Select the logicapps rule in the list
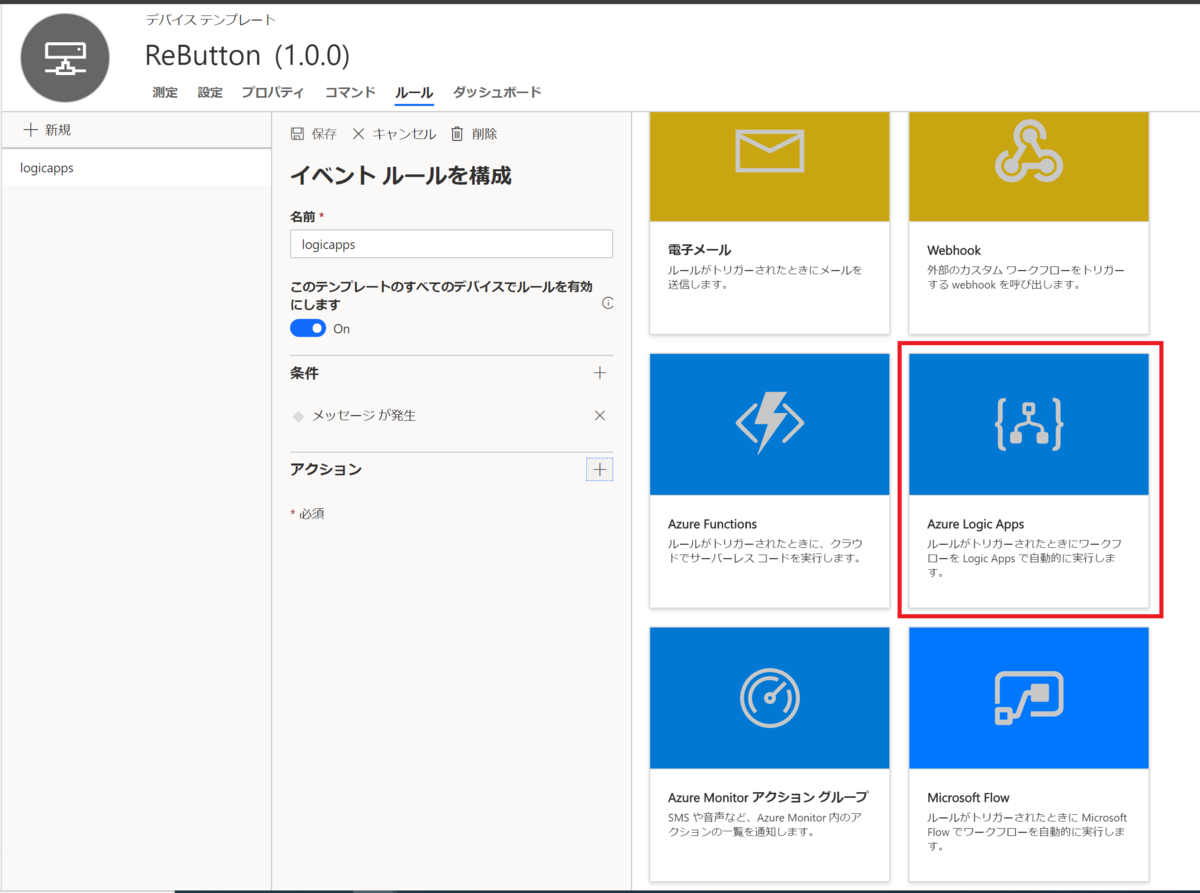 pos(136,168)
